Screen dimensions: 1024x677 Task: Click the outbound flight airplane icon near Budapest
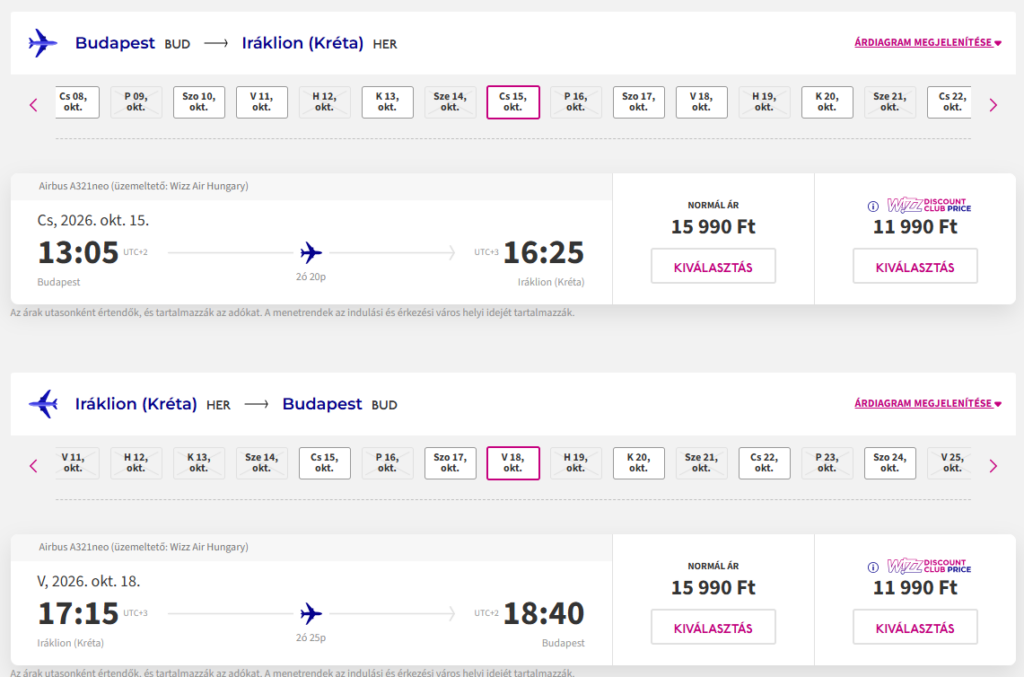(x=43, y=43)
